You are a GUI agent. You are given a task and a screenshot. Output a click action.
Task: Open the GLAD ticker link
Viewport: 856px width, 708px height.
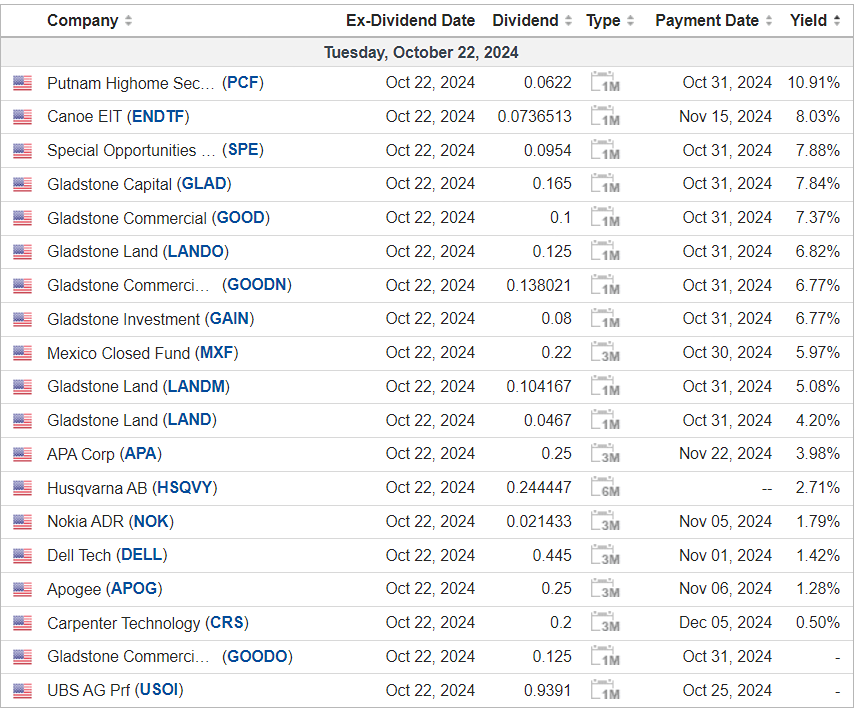tap(204, 184)
